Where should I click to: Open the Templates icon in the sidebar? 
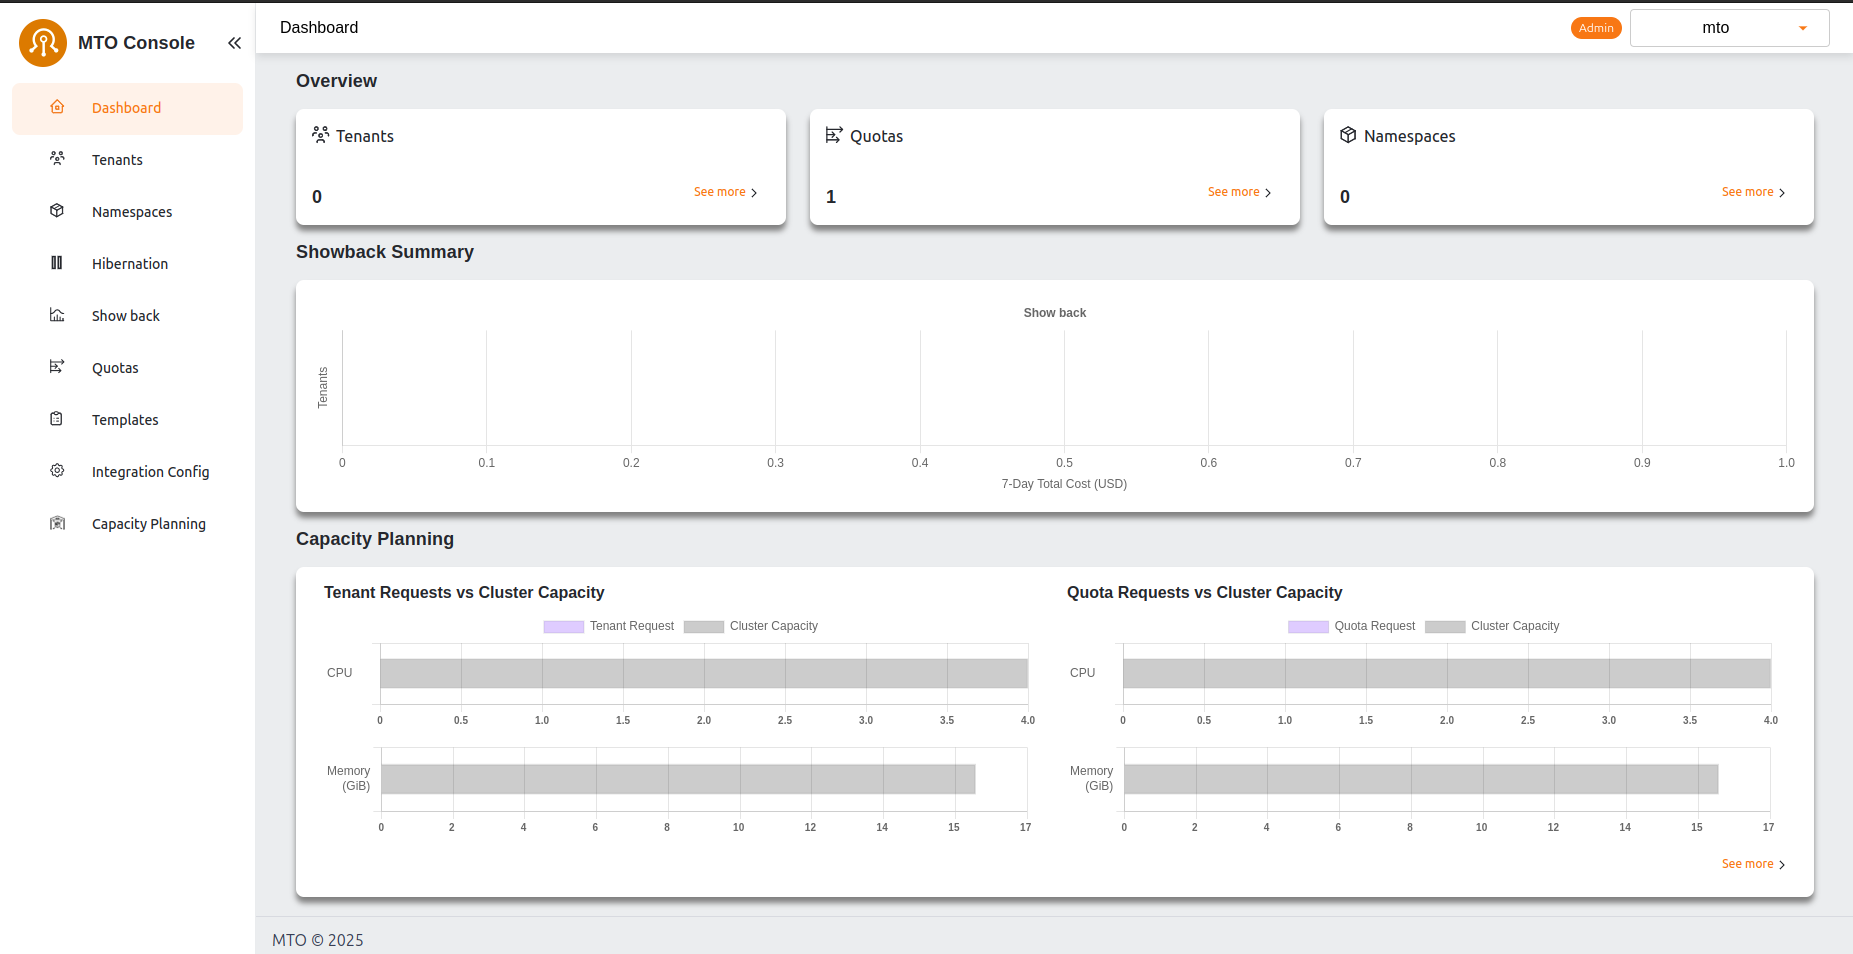click(x=57, y=418)
